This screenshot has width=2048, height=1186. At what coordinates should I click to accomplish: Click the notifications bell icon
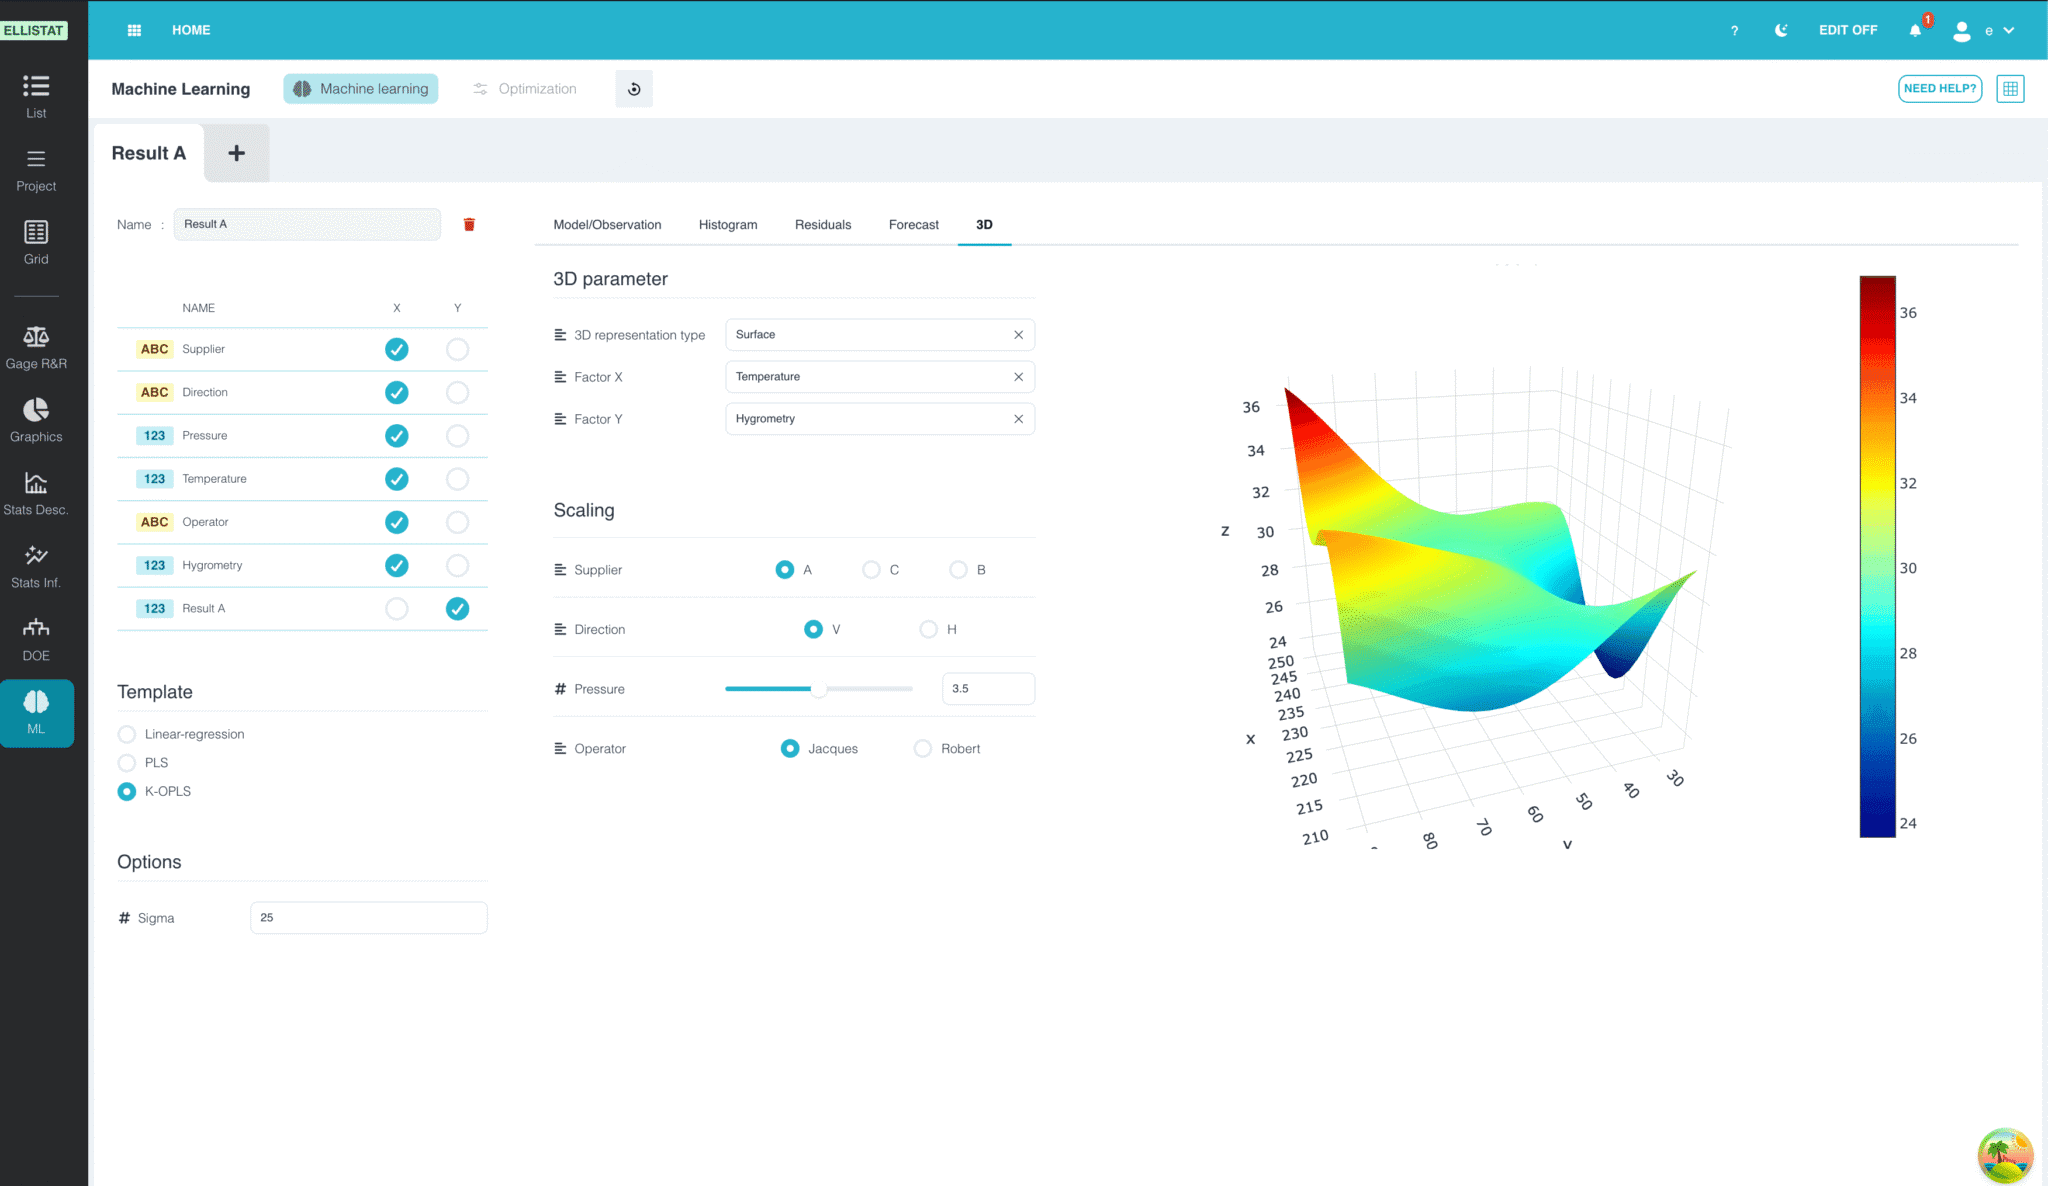click(1915, 30)
